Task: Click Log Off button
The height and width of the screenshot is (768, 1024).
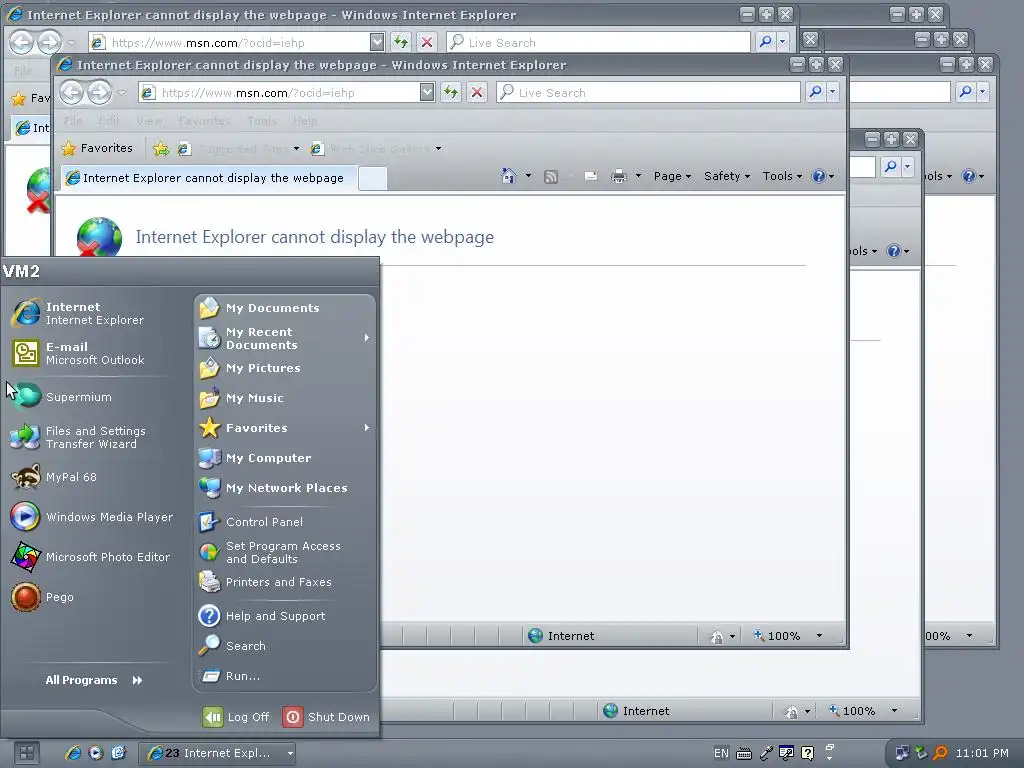Action: 236,717
